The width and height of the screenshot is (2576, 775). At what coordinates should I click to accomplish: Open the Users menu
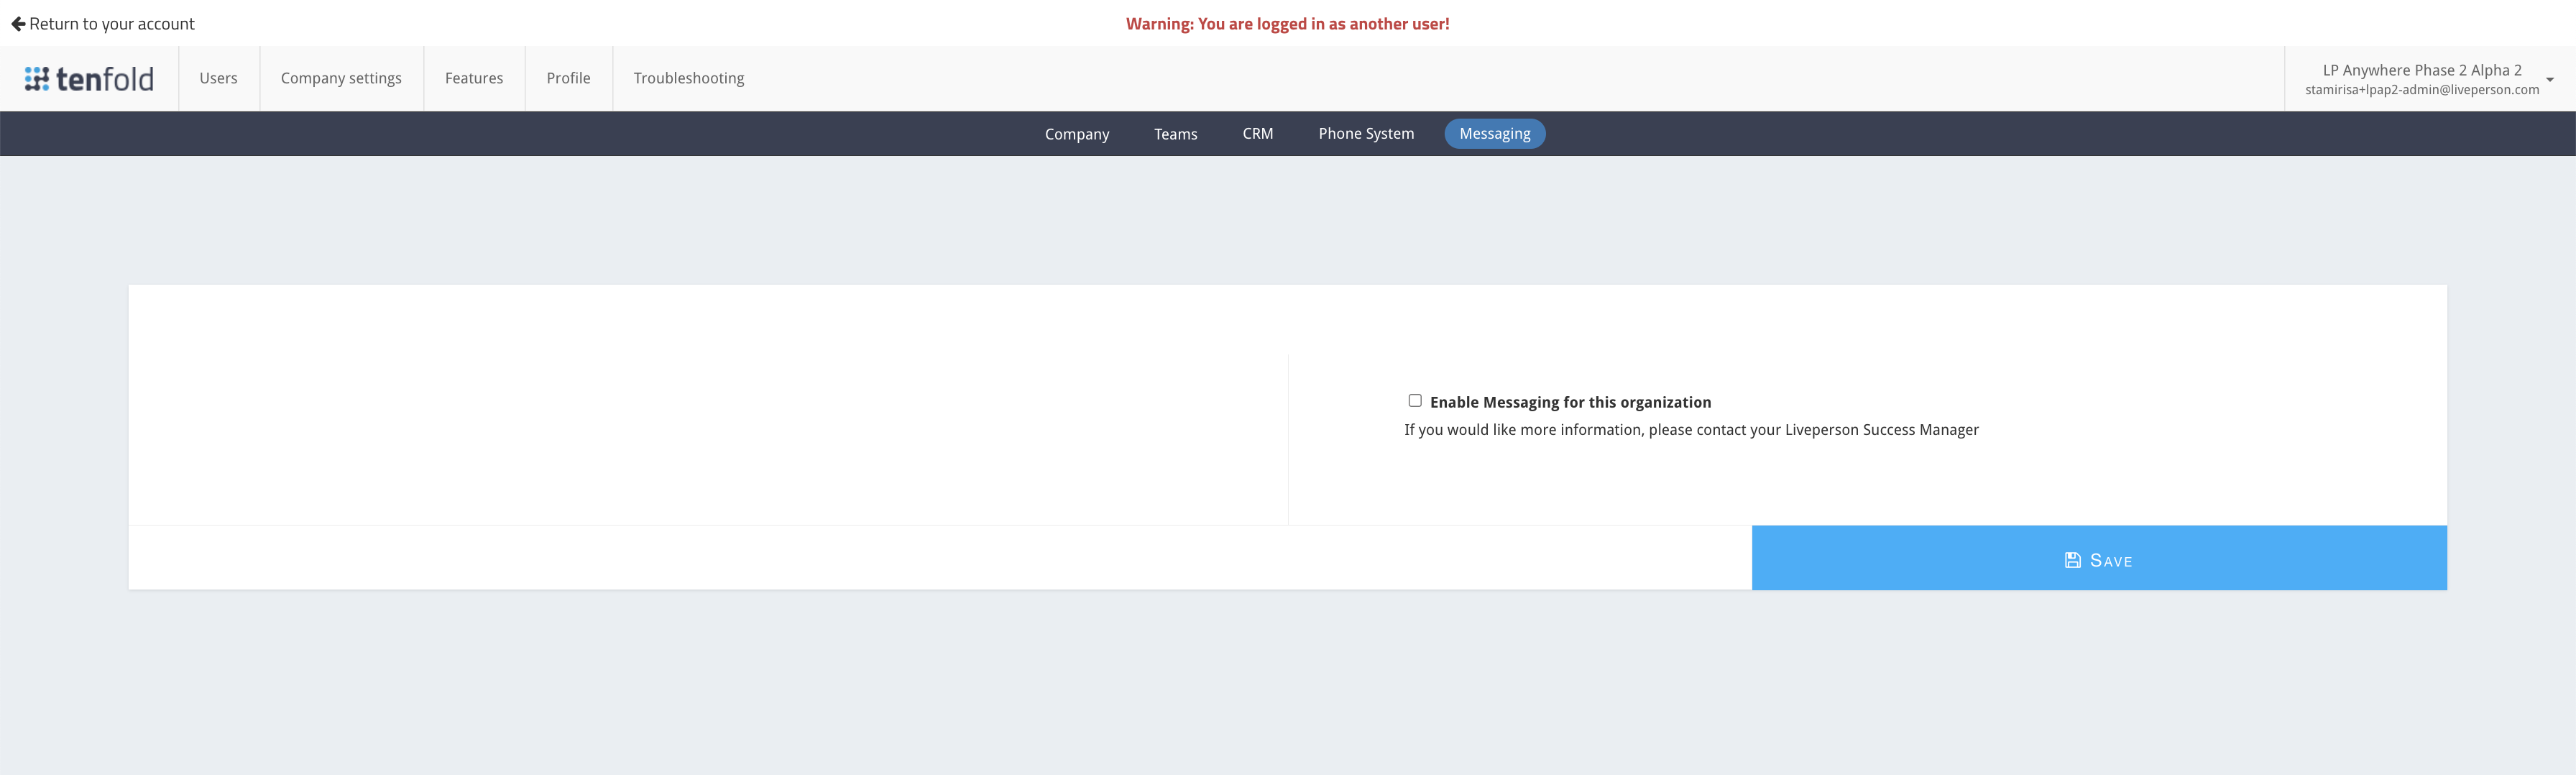[219, 77]
